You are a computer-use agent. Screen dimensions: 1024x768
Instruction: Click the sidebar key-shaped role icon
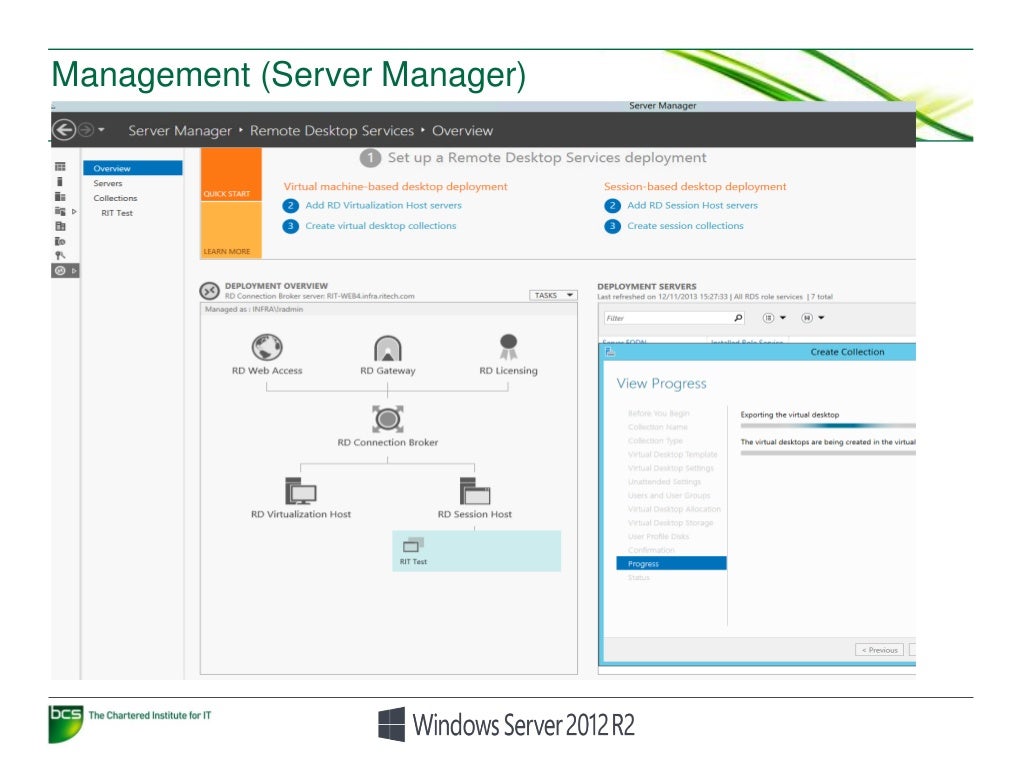[x=60, y=255]
